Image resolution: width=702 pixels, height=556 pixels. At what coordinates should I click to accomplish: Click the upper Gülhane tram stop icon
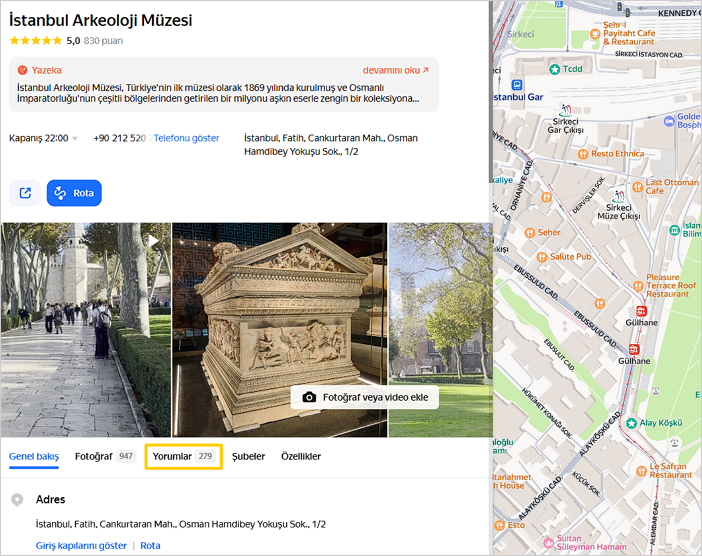[x=641, y=311]
